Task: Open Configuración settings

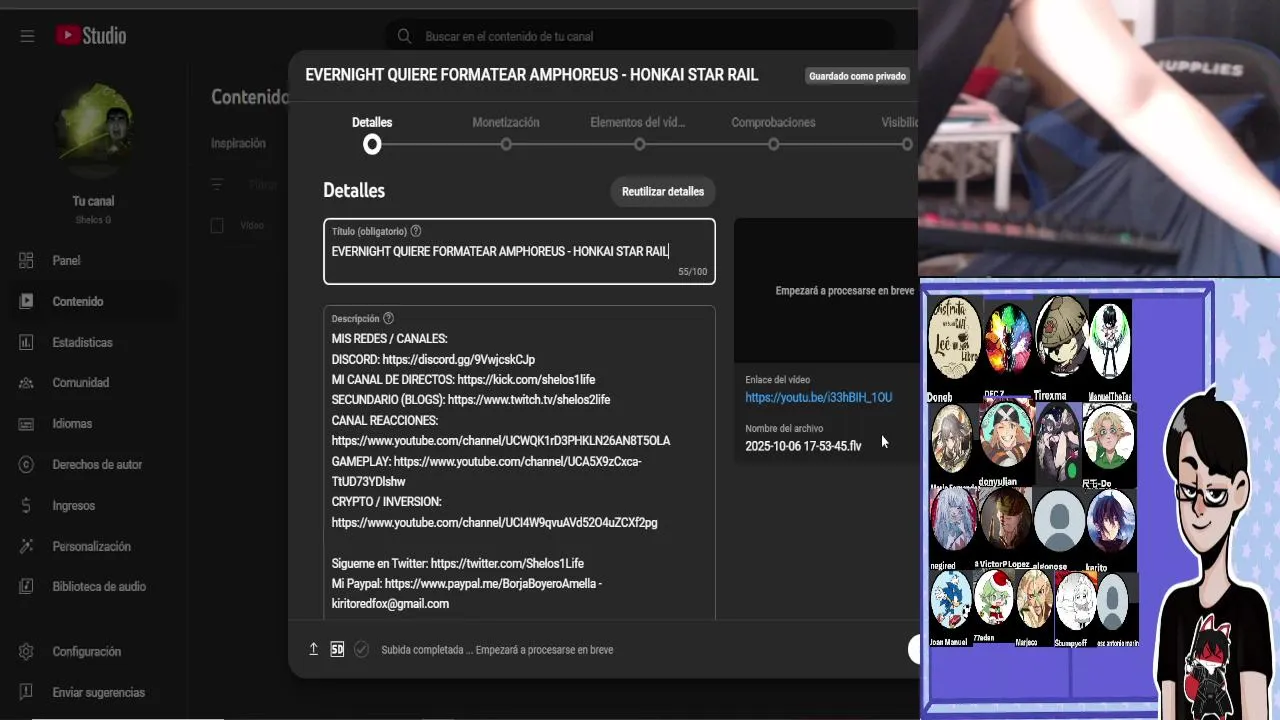Action: (87, 651)
